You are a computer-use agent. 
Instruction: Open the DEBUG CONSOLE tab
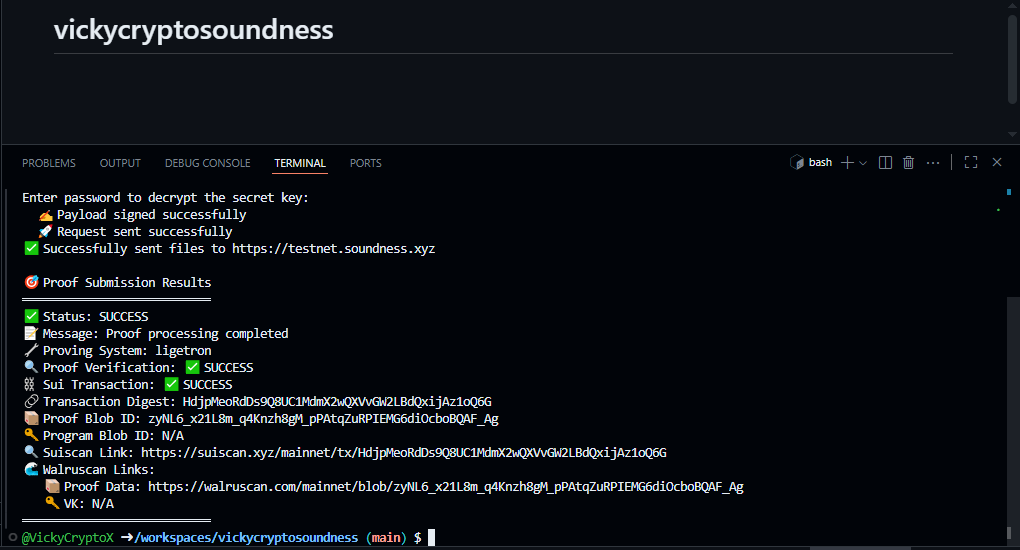tap(208, 163)
